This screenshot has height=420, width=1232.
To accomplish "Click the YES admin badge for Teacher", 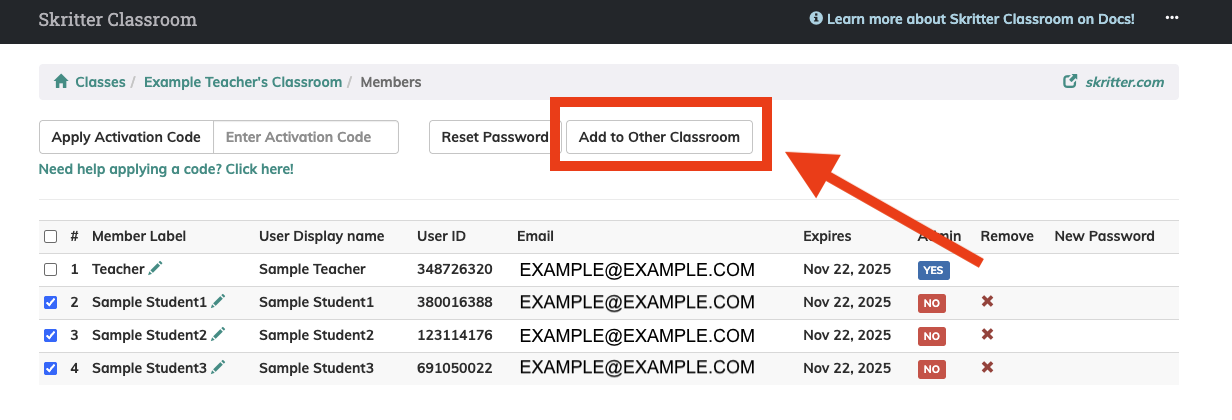I will pos(933,270).
